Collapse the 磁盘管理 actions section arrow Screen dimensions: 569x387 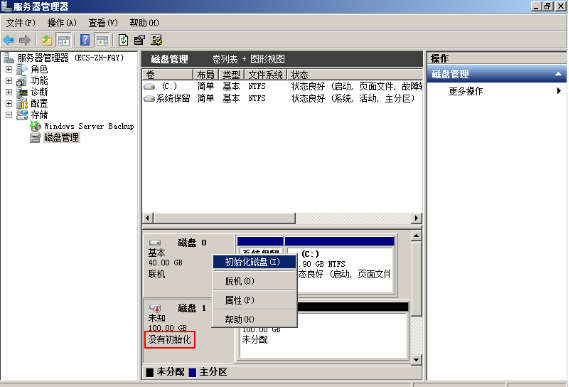point(558,74)
